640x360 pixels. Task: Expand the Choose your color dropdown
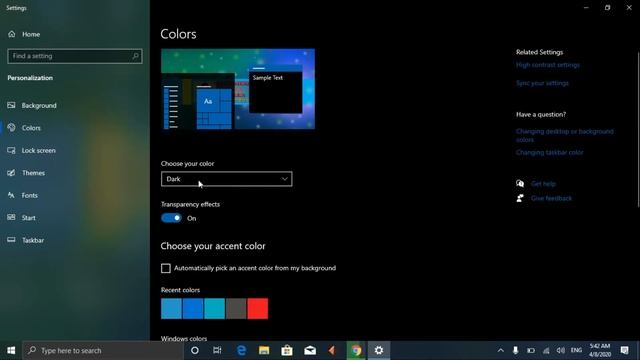227,179
